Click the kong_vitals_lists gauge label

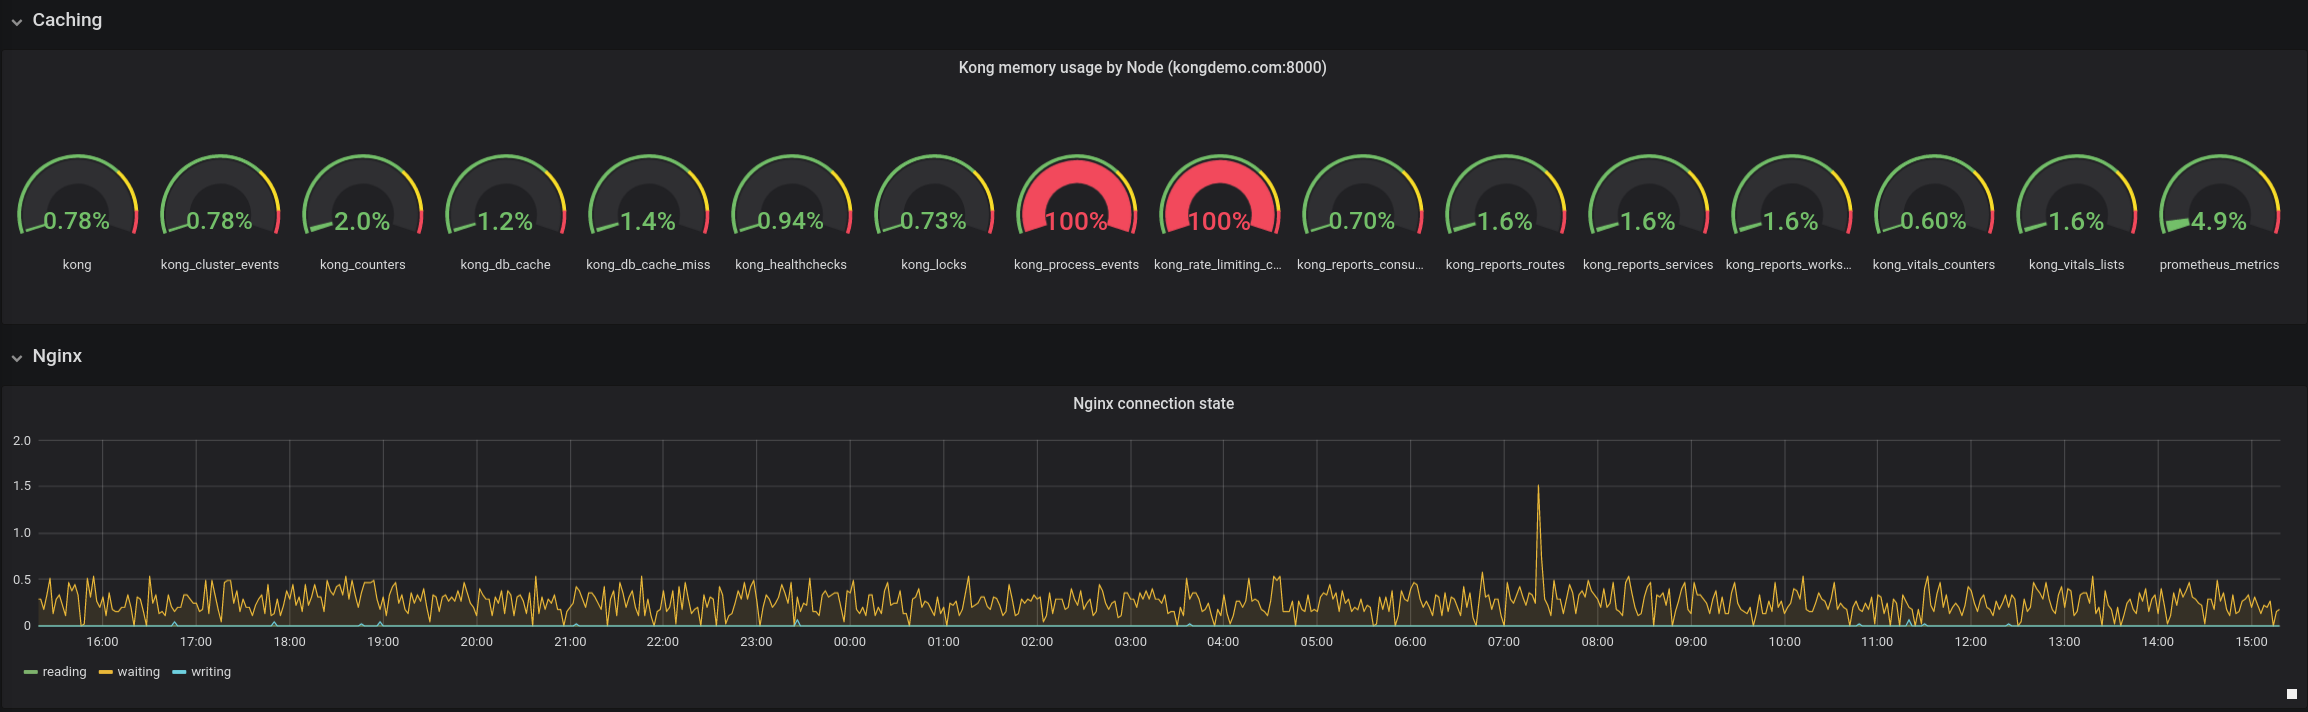(x=2076, y=265)
